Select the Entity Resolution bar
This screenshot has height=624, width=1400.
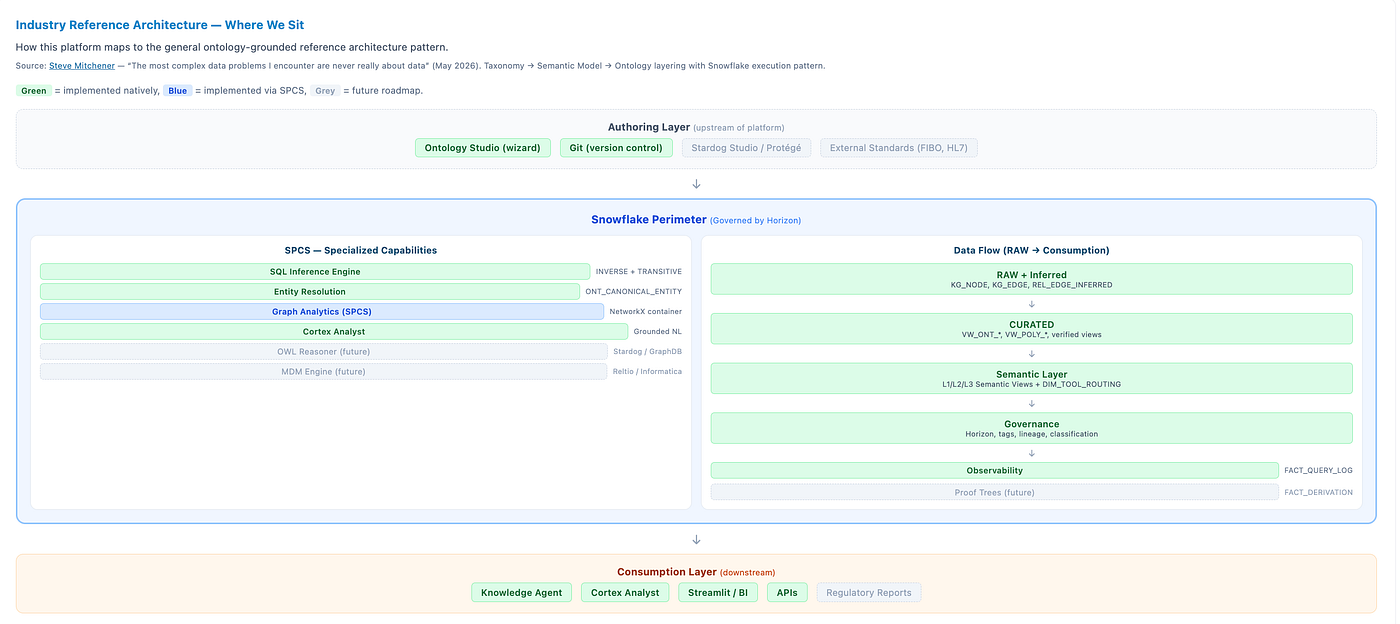[x=310, y=292]
